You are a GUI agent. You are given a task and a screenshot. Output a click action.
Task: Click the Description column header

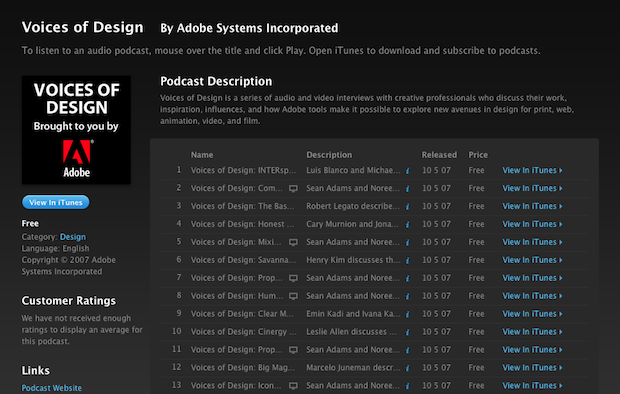pos(329,155)
